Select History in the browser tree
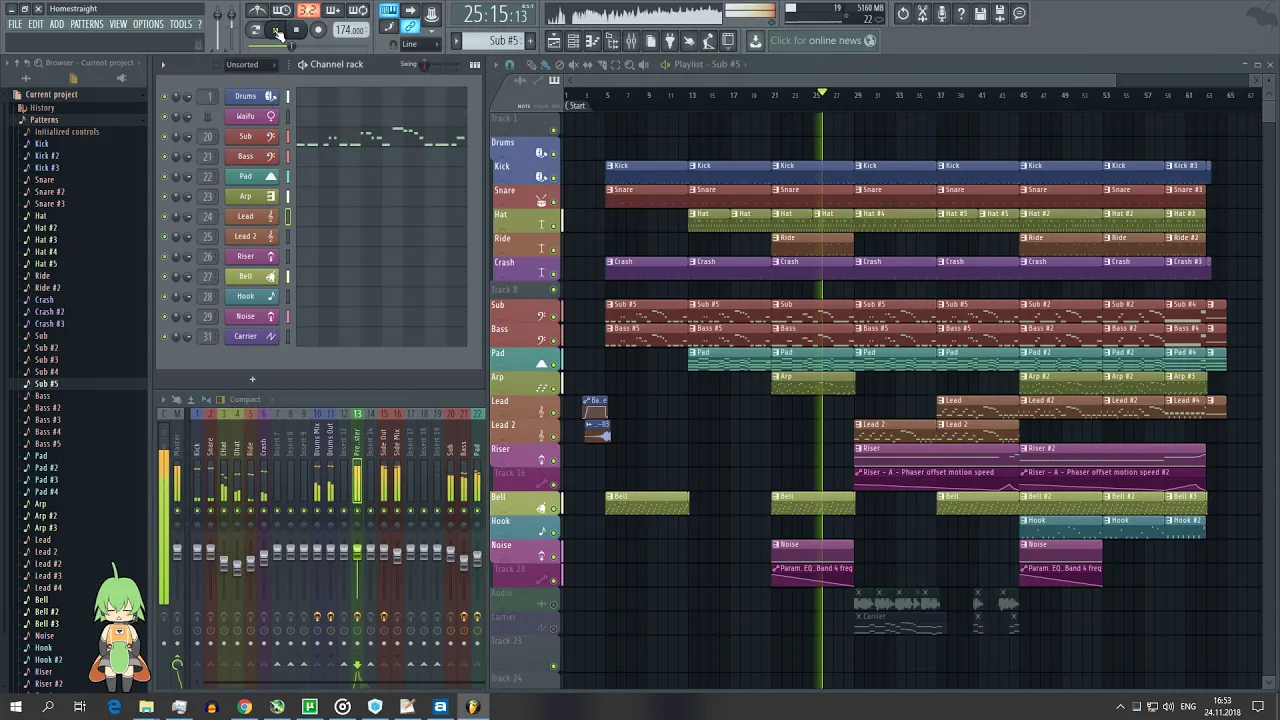 point(42,108)
